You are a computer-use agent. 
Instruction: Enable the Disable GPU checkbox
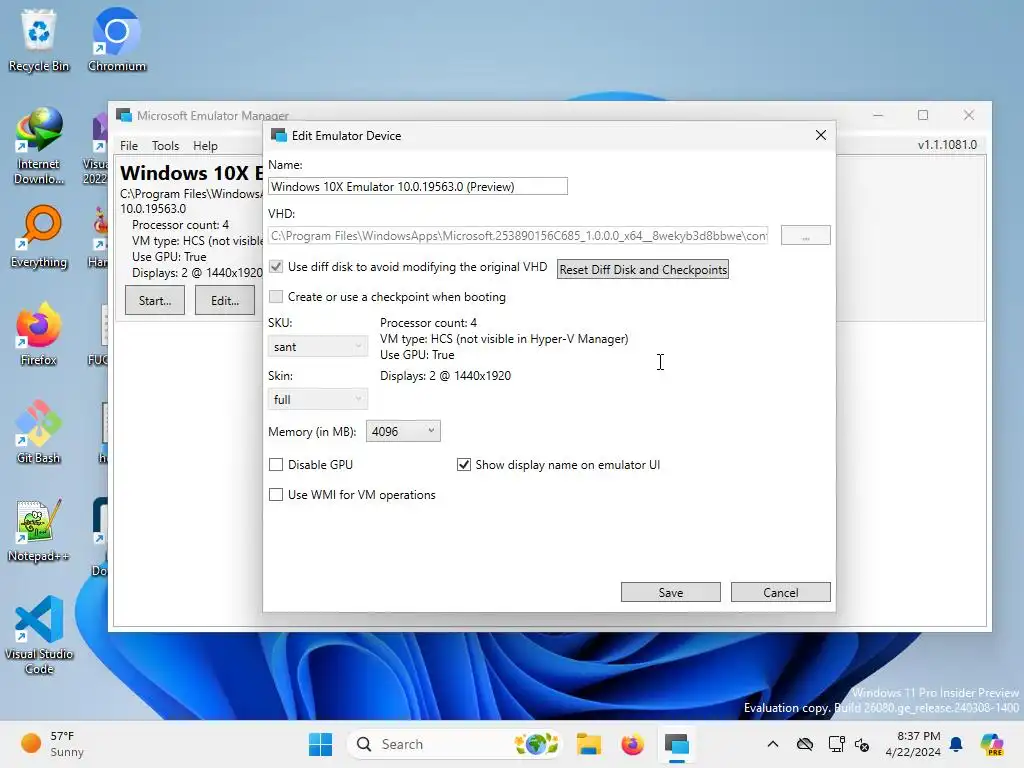click(x=276, y=464)
